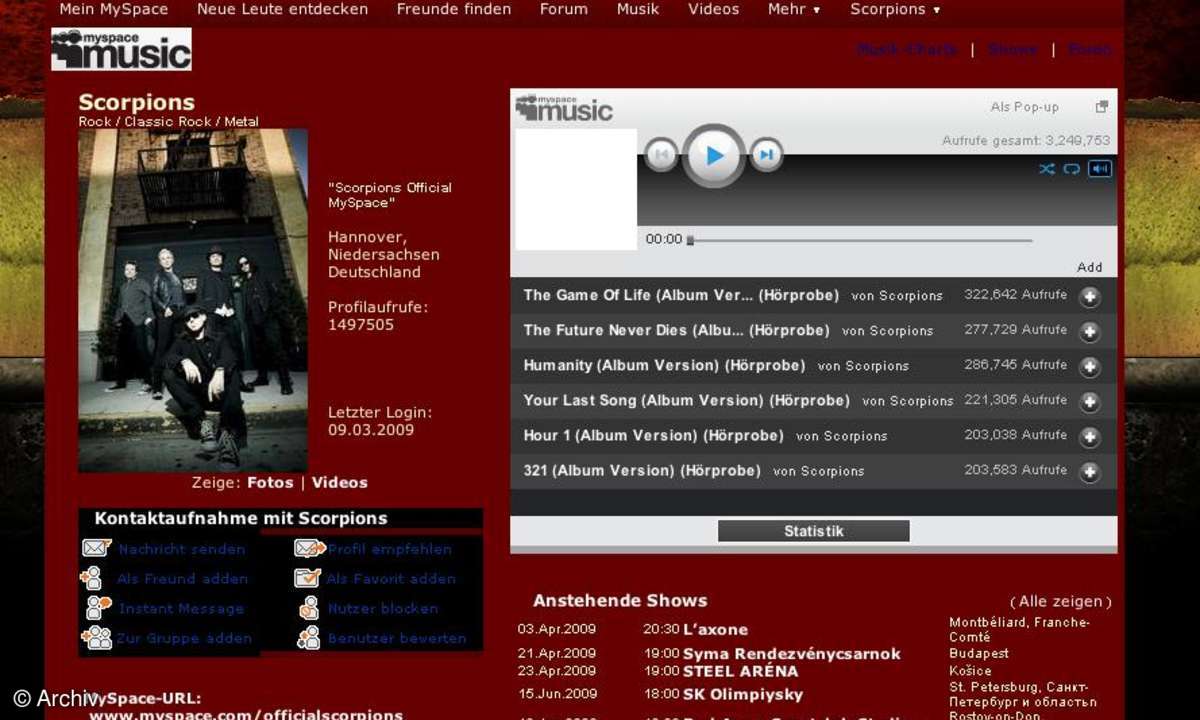Image resolution: width=1200 pixels, height=720 pixels.
Task: Toggle repeat mode in the player
Action: coord(1071,168)
